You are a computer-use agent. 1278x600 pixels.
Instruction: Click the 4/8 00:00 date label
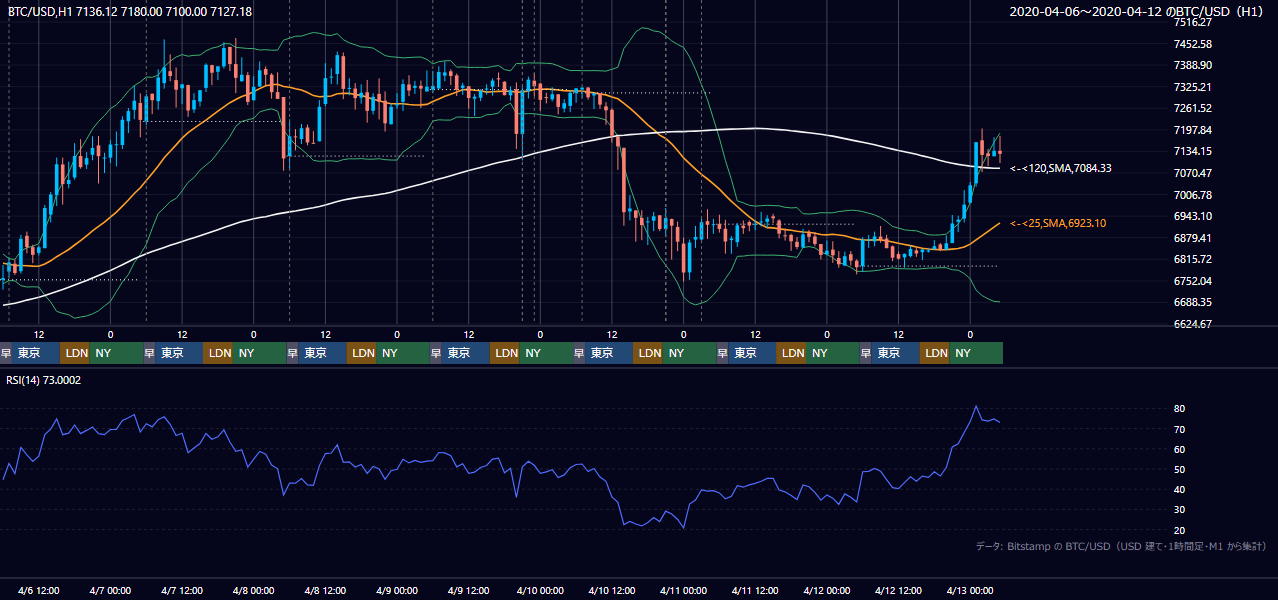[x=253, y=591]
